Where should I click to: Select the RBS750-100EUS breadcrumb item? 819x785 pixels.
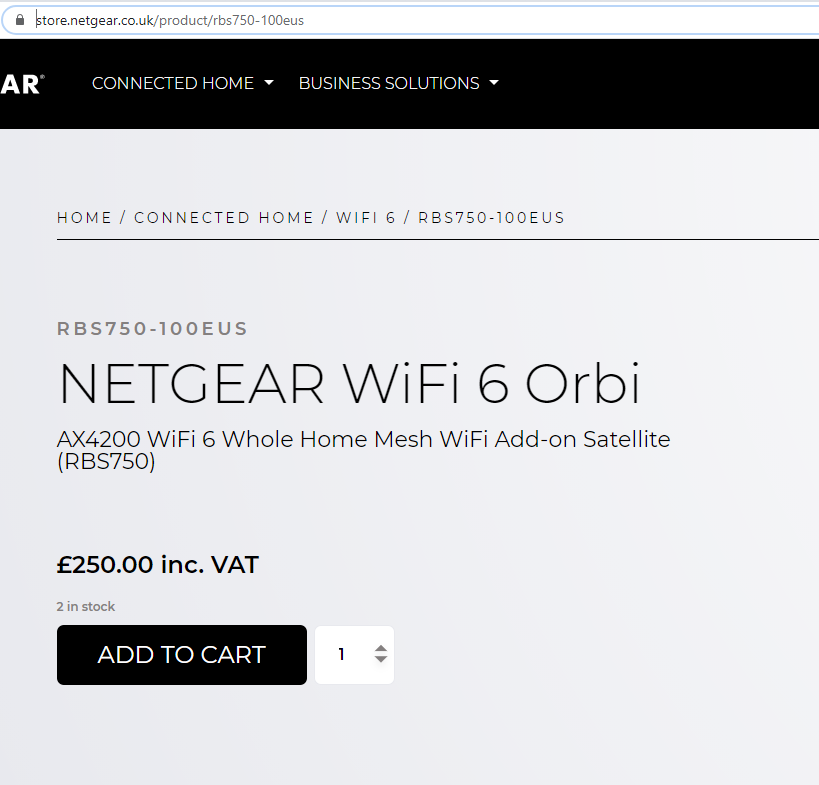[x=491, y=218]
